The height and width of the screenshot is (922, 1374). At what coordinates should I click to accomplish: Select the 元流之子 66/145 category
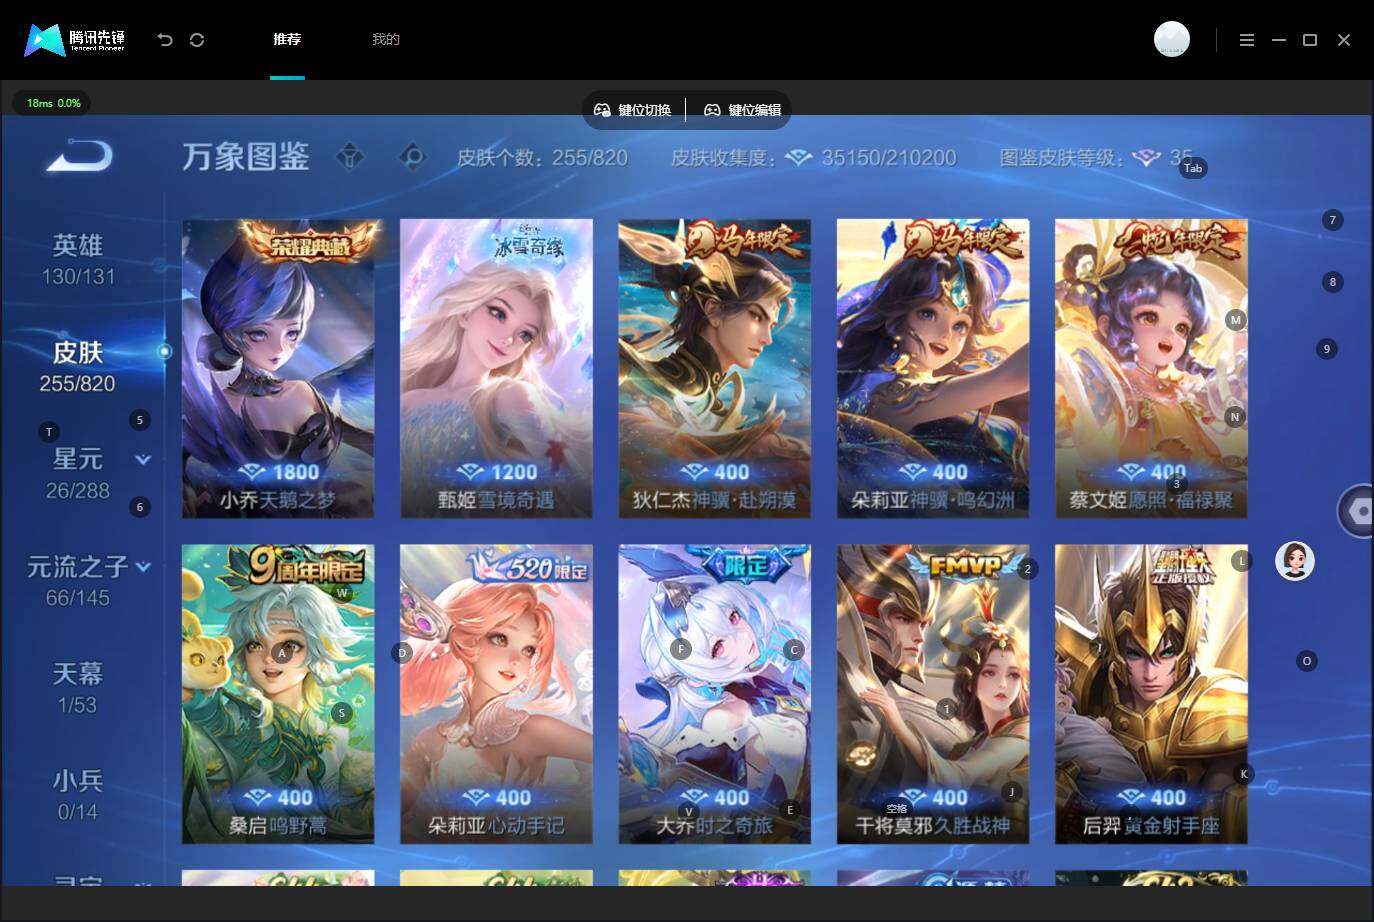(x=78, y=581)
